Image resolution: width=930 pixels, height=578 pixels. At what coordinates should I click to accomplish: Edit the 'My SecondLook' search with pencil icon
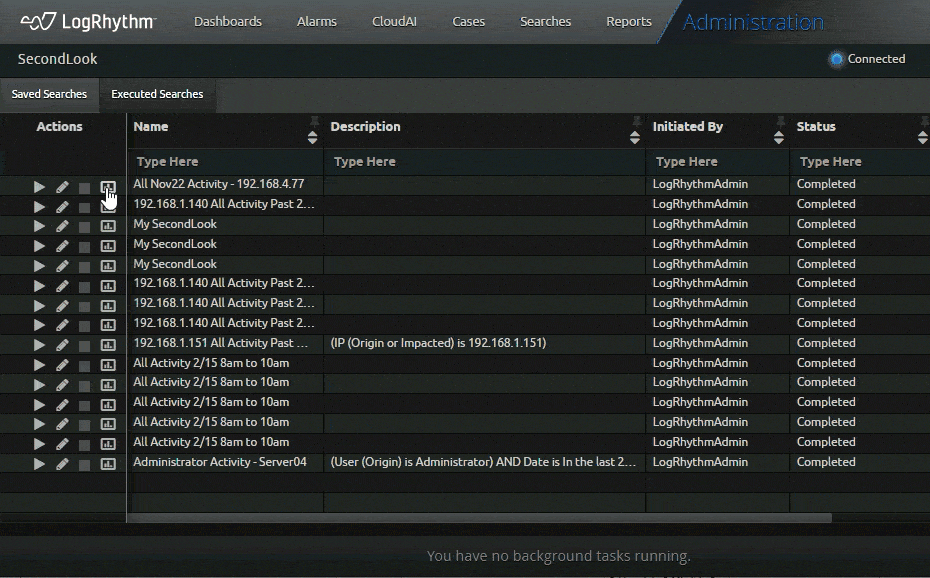coord(61,224)
